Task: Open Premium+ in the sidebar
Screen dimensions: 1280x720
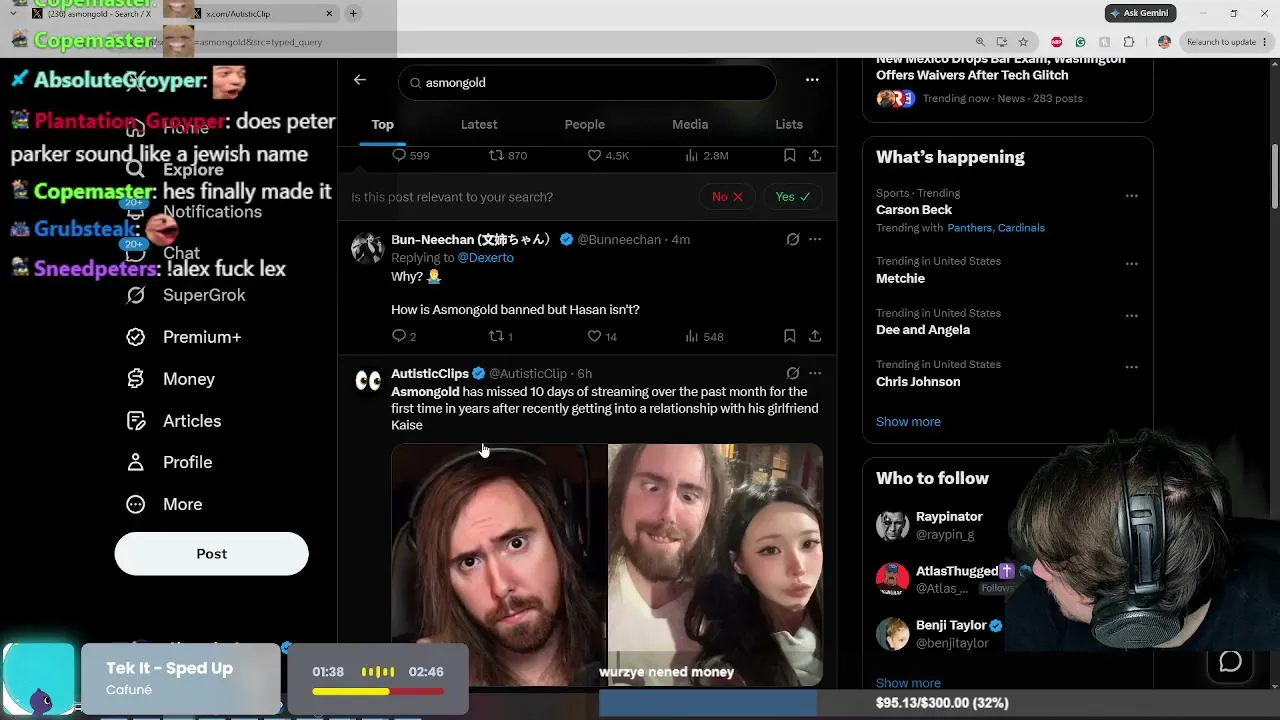Action: (x=184, y=337)
